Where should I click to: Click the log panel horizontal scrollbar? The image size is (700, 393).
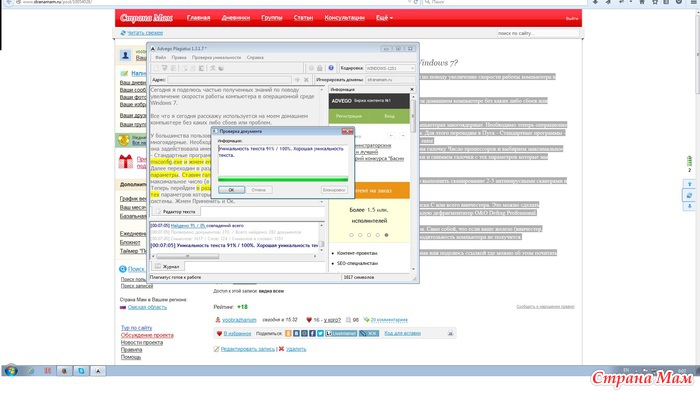[234, 256]
